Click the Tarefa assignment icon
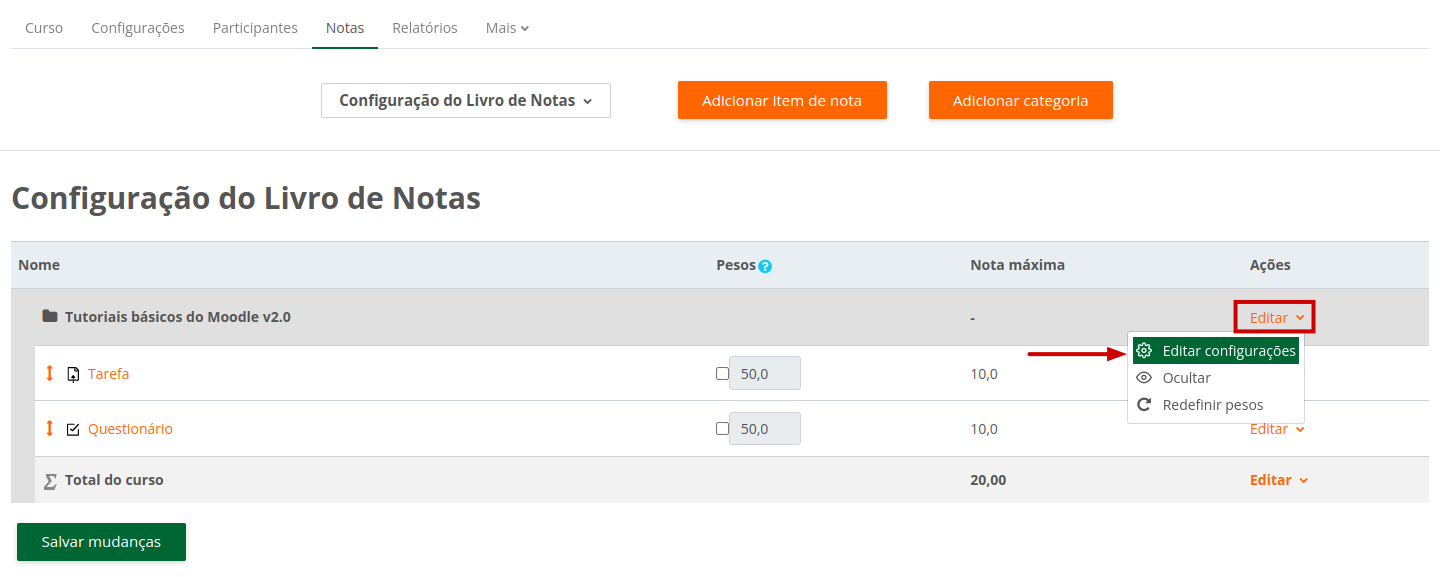This screenshot has width=1440, height=577. click(x=73, y=374)
